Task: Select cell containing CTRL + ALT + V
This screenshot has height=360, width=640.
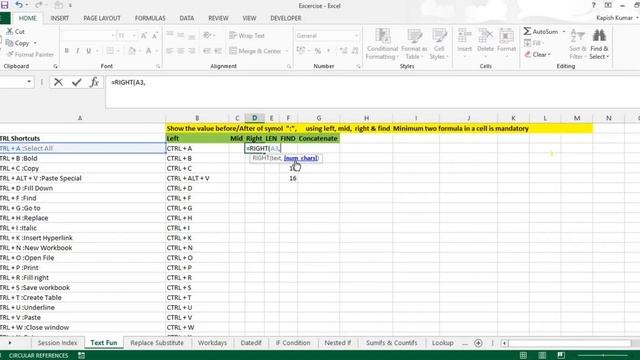Action: click(x=197, y=178)
